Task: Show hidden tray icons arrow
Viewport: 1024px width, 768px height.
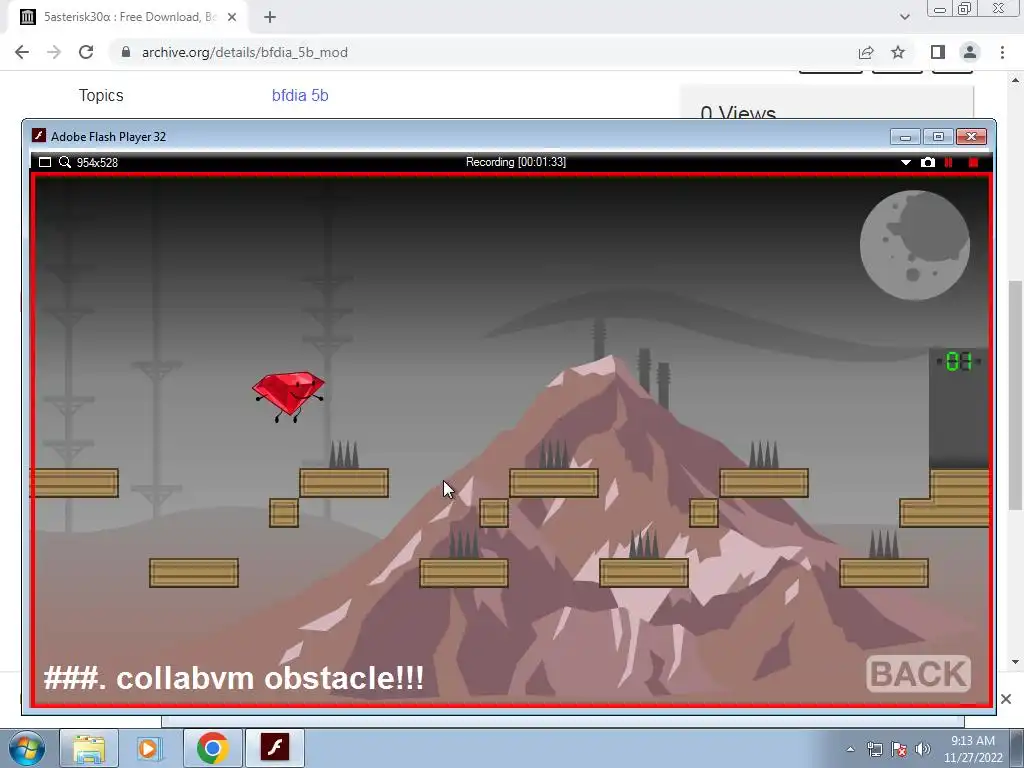Action: coord(850,749)
